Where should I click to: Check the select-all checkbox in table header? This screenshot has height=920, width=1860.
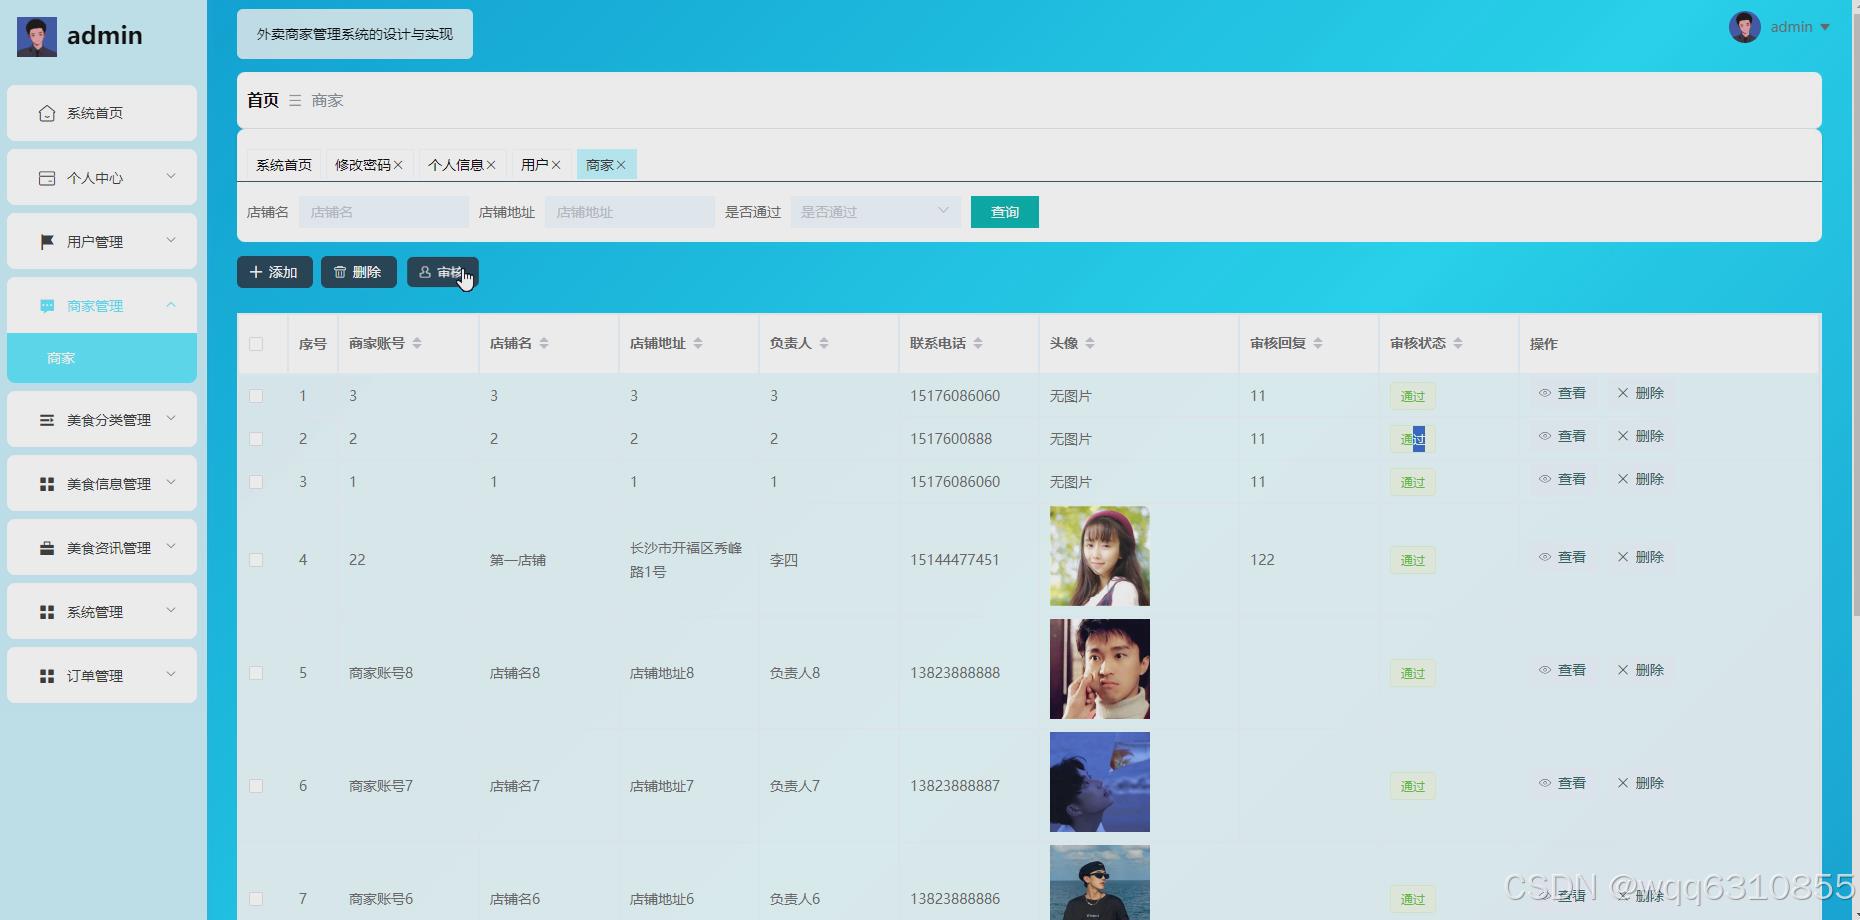[x=256, y=342]
